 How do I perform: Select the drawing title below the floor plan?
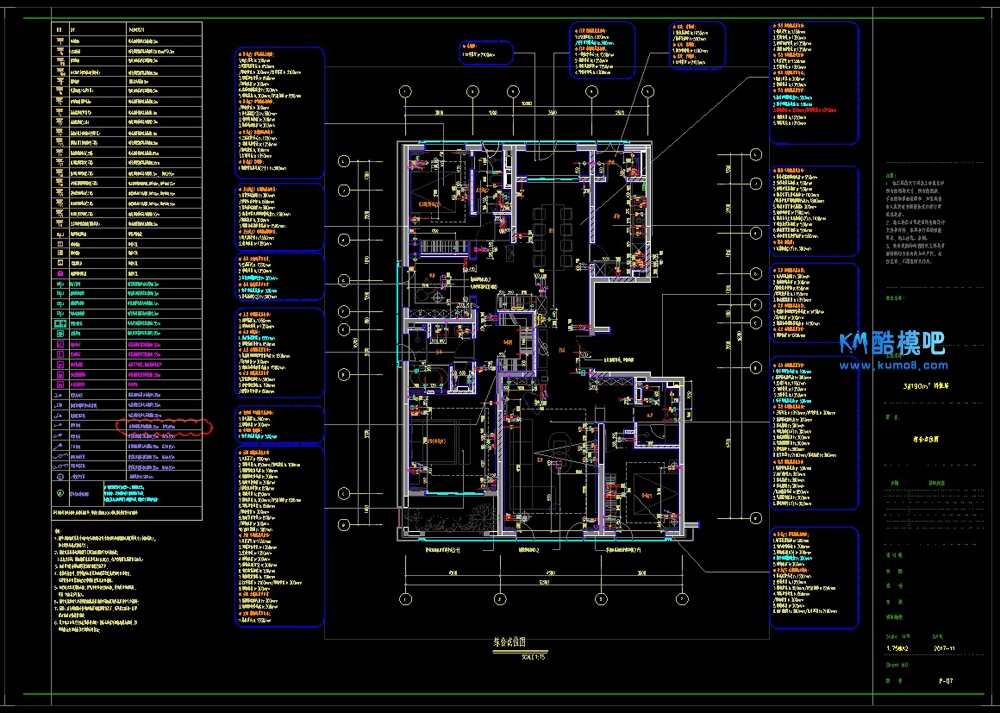point(509,643)
